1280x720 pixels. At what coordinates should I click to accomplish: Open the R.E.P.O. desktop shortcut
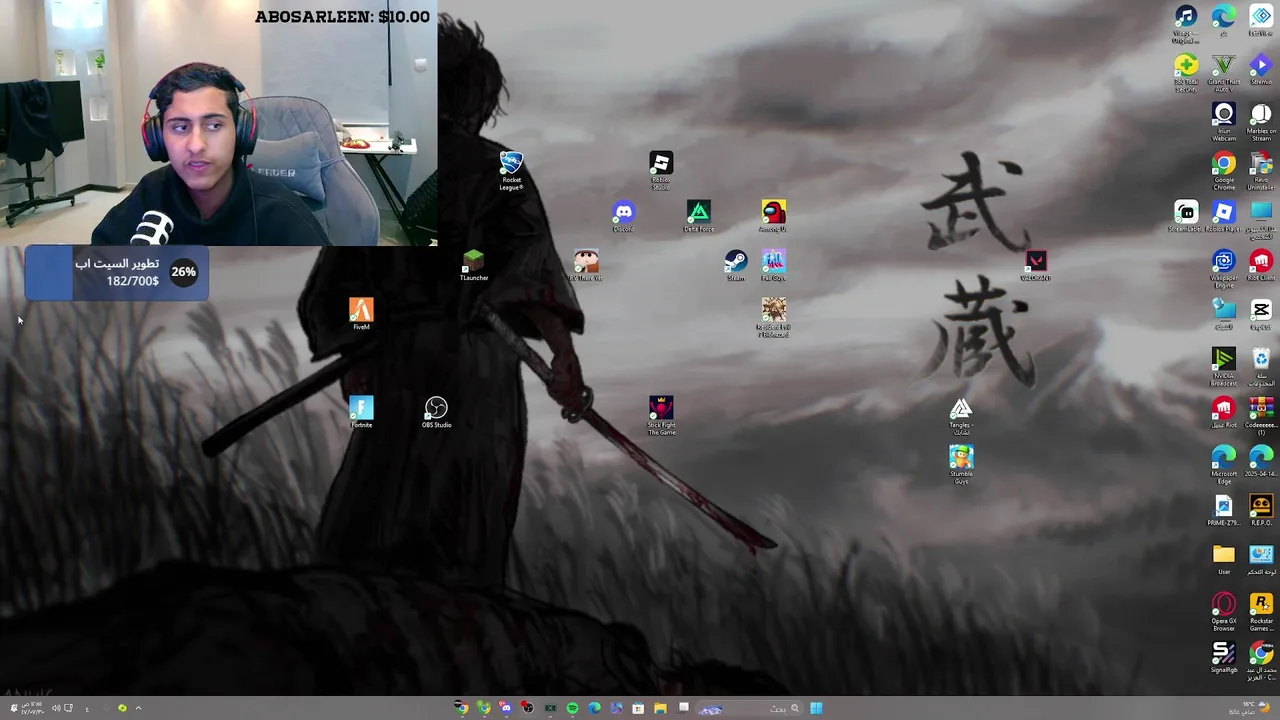[1261, 509]
